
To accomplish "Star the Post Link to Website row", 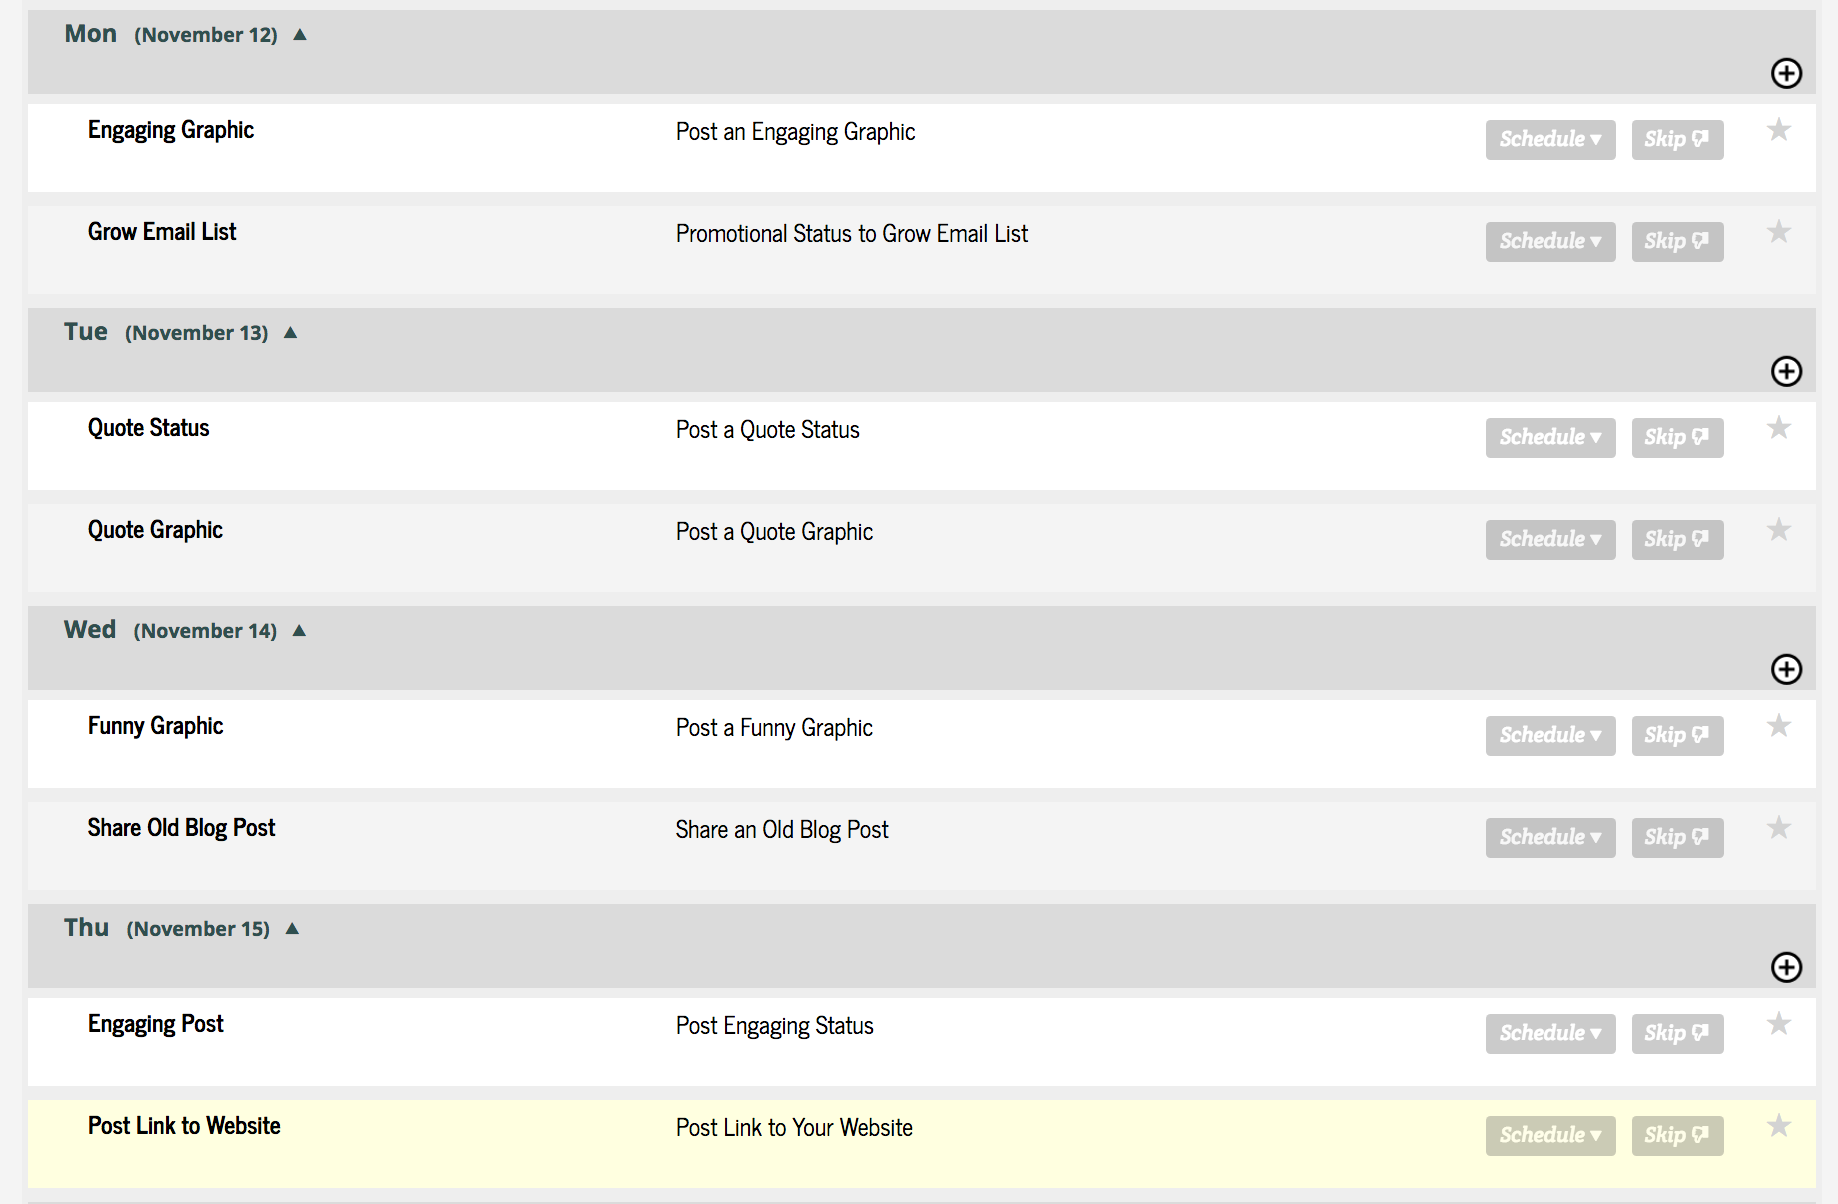I will 1779,1126.
